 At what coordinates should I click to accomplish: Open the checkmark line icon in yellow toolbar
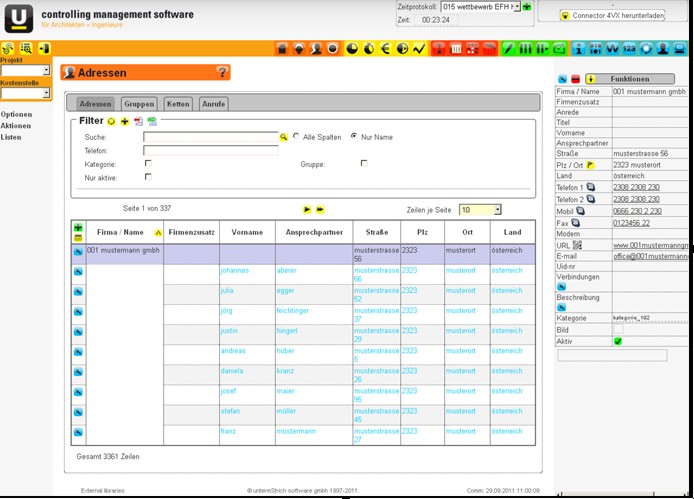419,48
